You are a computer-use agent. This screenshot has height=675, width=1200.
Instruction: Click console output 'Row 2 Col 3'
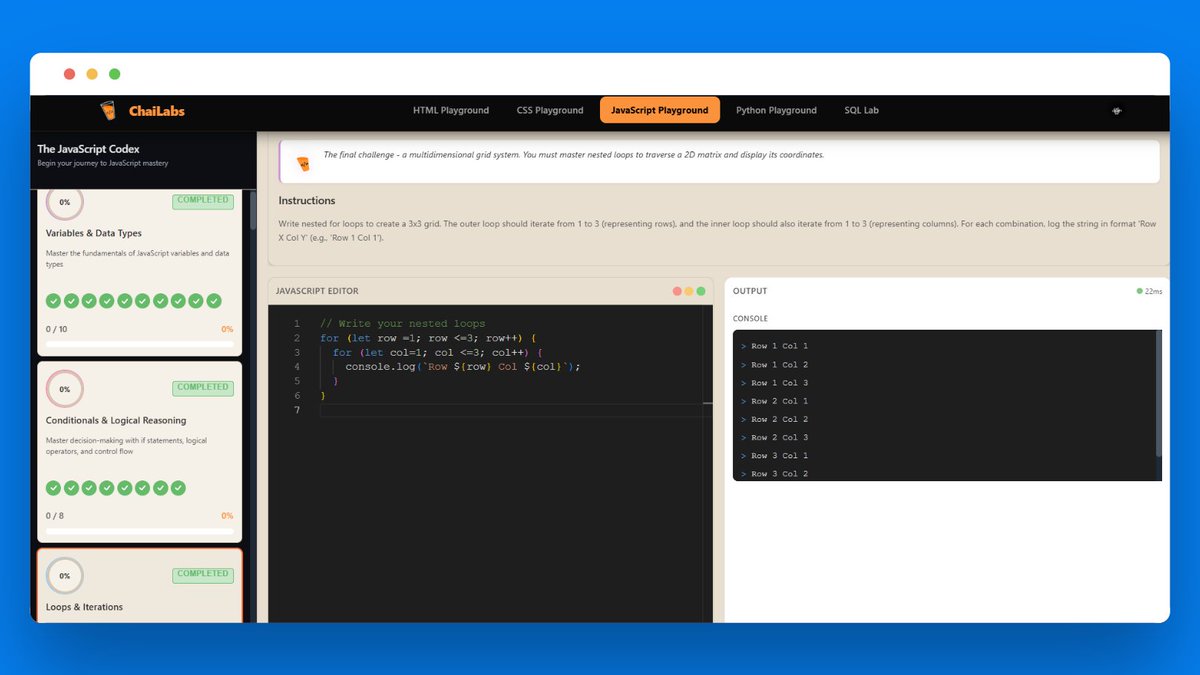[x=779, y=438]
